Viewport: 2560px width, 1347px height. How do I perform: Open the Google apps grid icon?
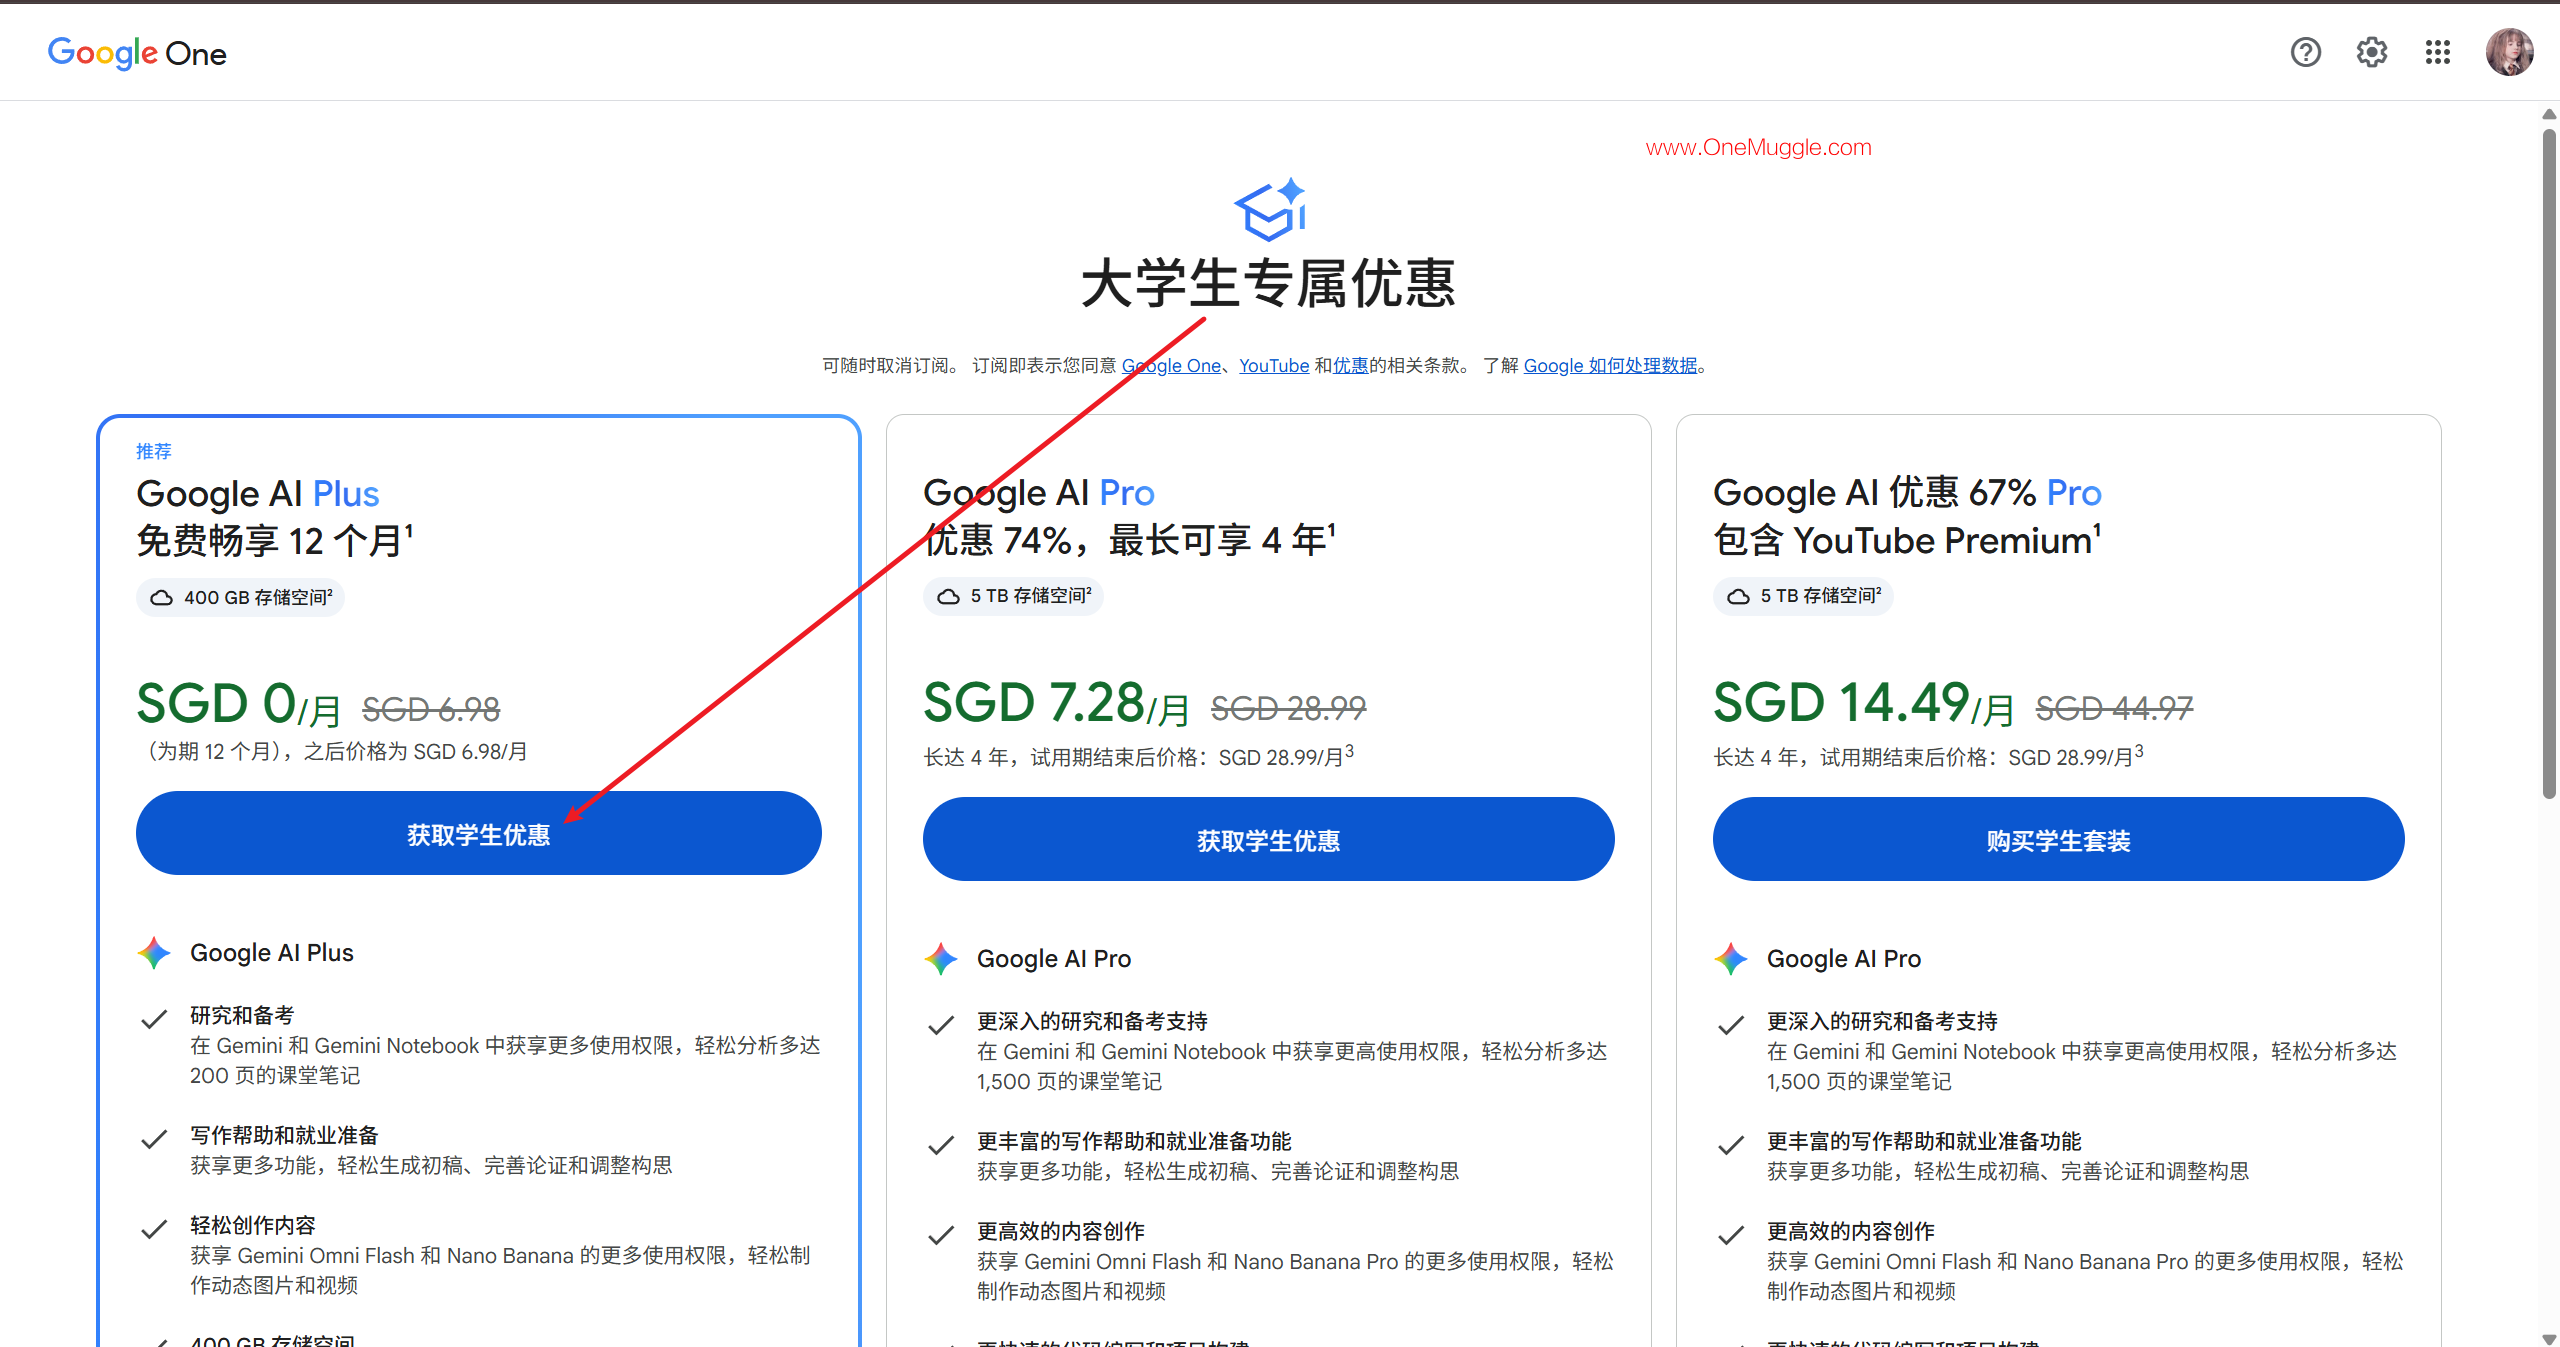(x=2437, y=52)
